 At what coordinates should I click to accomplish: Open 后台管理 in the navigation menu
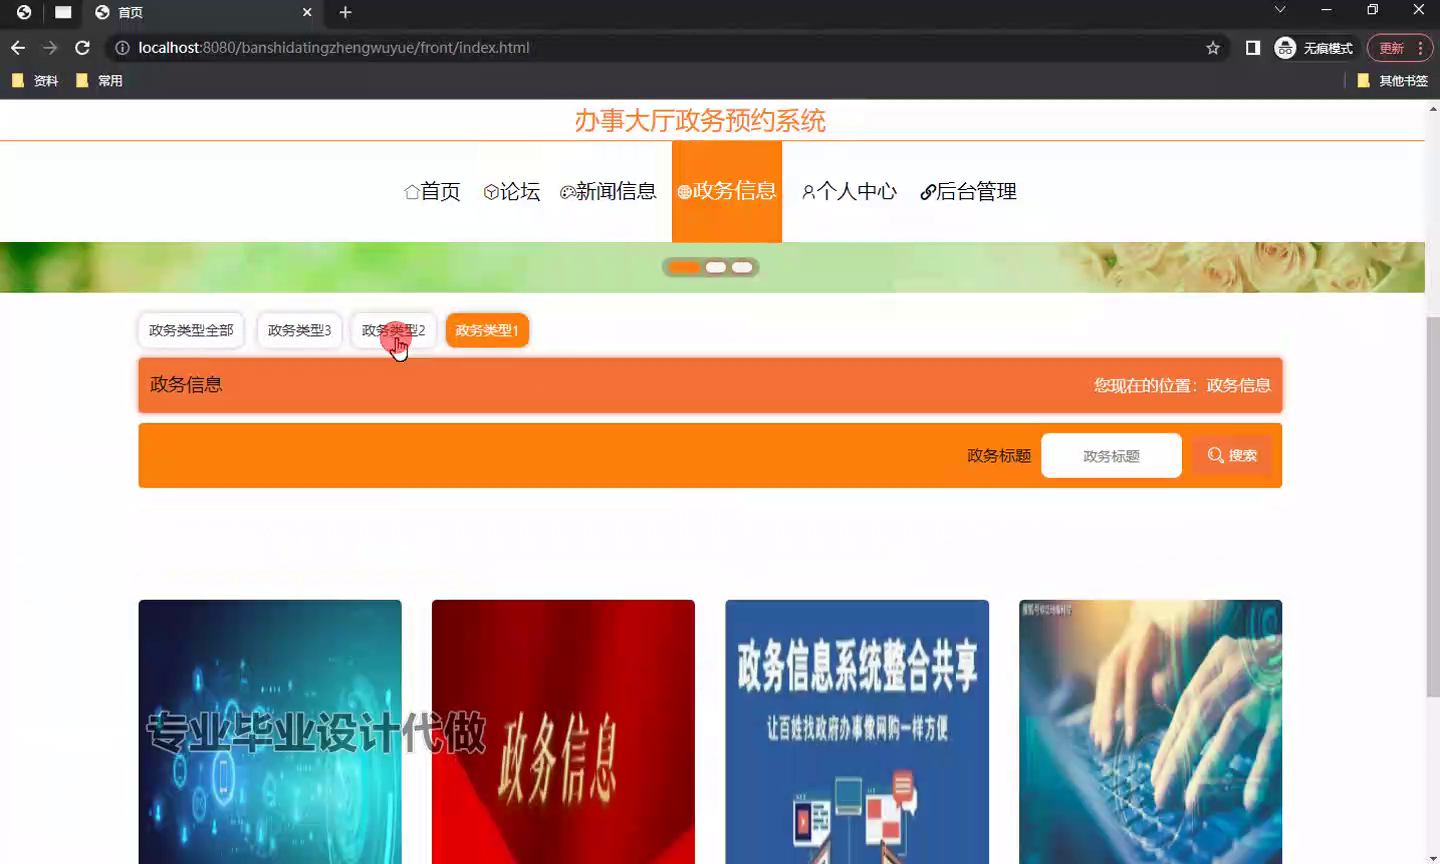[x=968, y=191]
